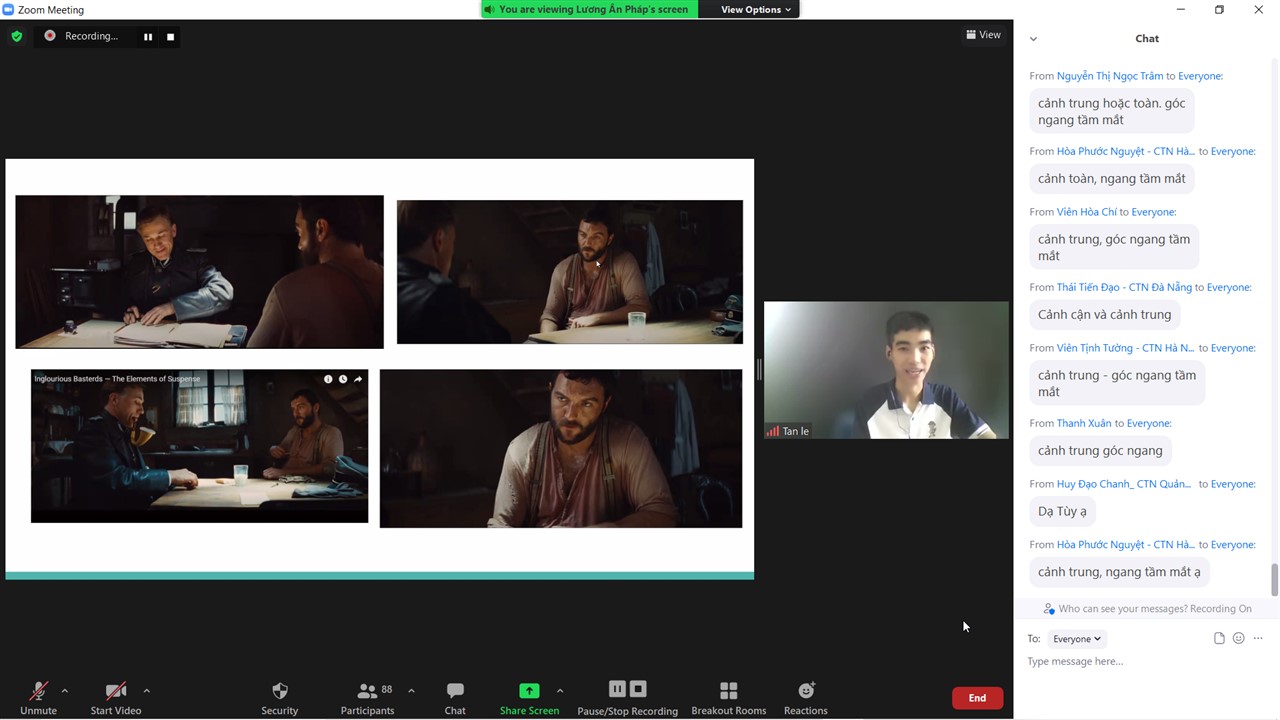Click sender name Viên Hòa Chí
The image size is (1280, 720).
pyautogui.click(x=1087, y=212)
